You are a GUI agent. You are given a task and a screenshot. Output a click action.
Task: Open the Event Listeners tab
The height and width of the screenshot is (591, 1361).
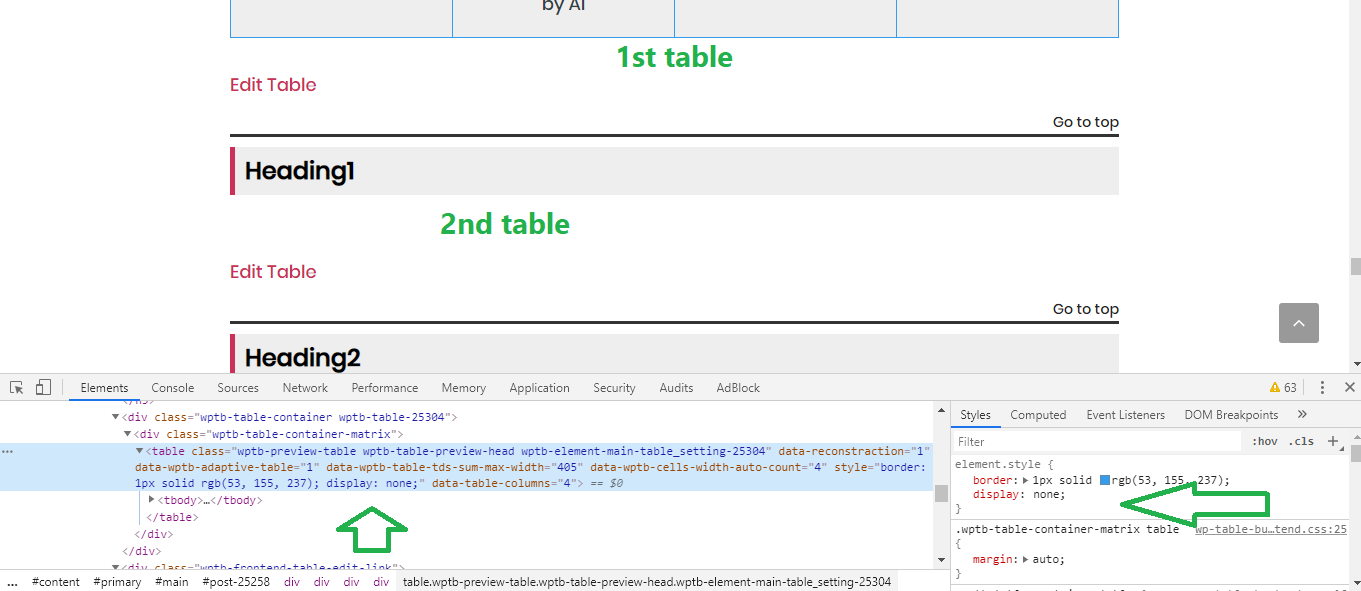point(1126,414)
